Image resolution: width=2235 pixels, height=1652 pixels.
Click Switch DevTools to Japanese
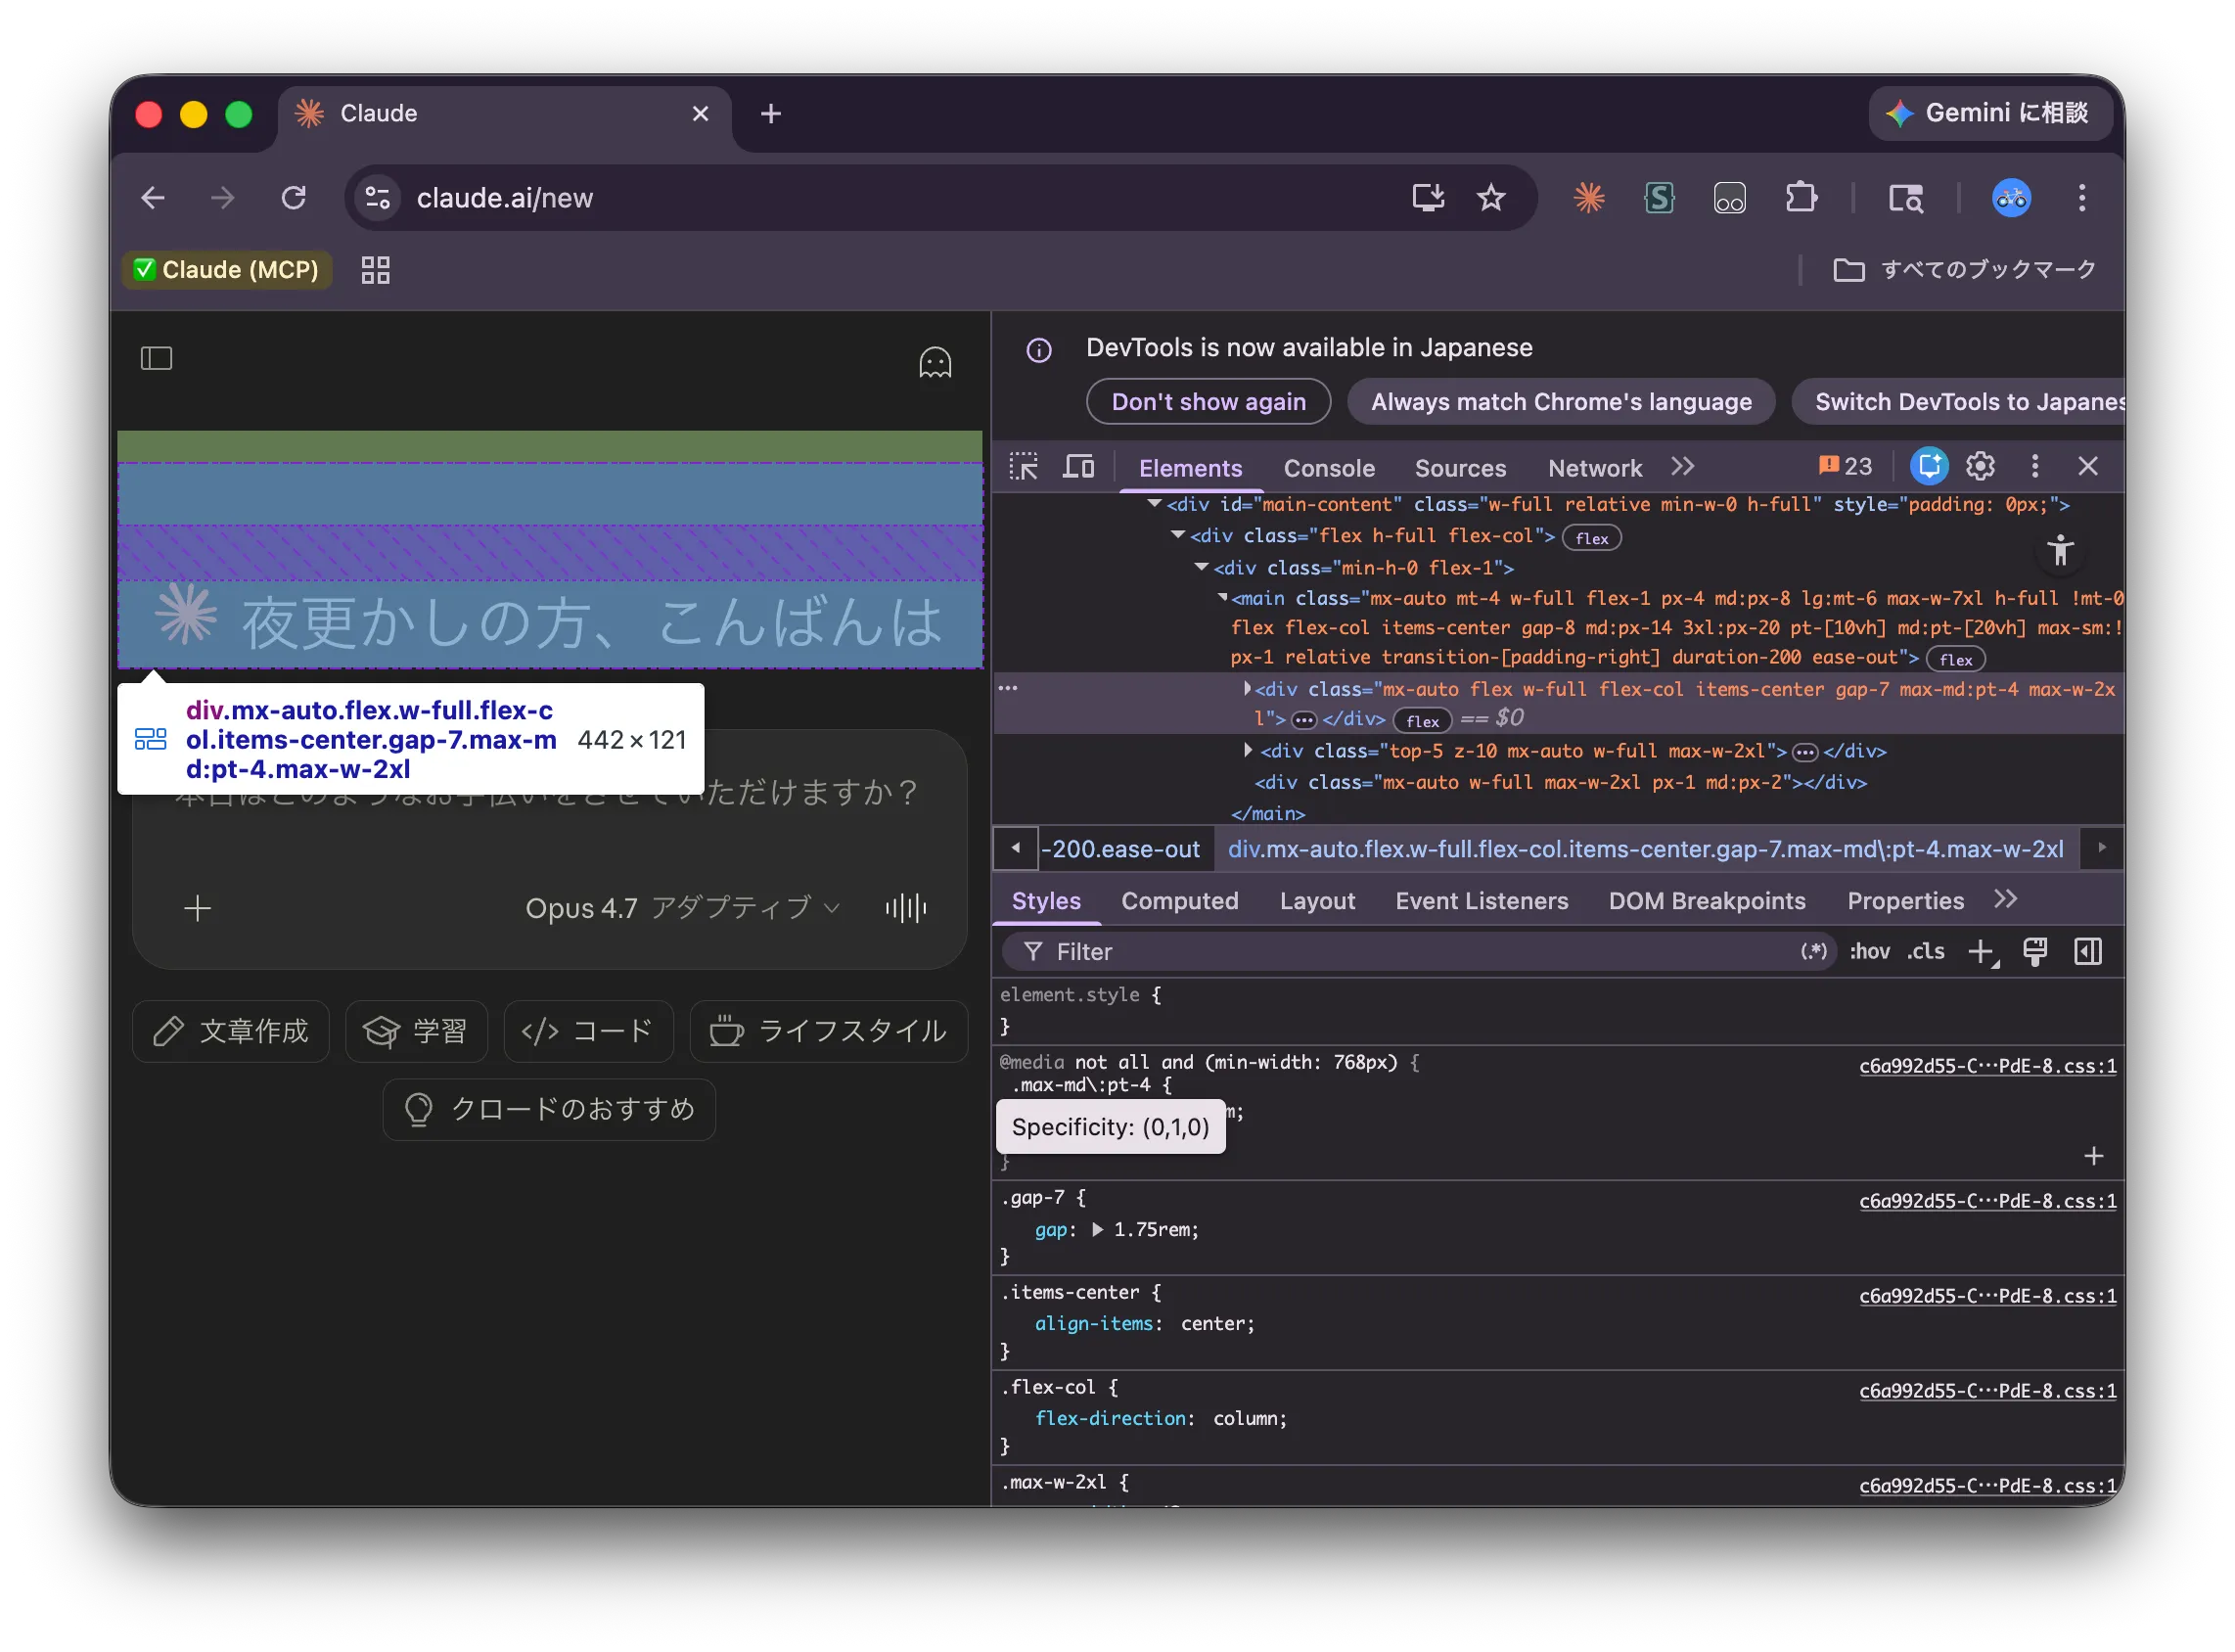coord(1958,402)
